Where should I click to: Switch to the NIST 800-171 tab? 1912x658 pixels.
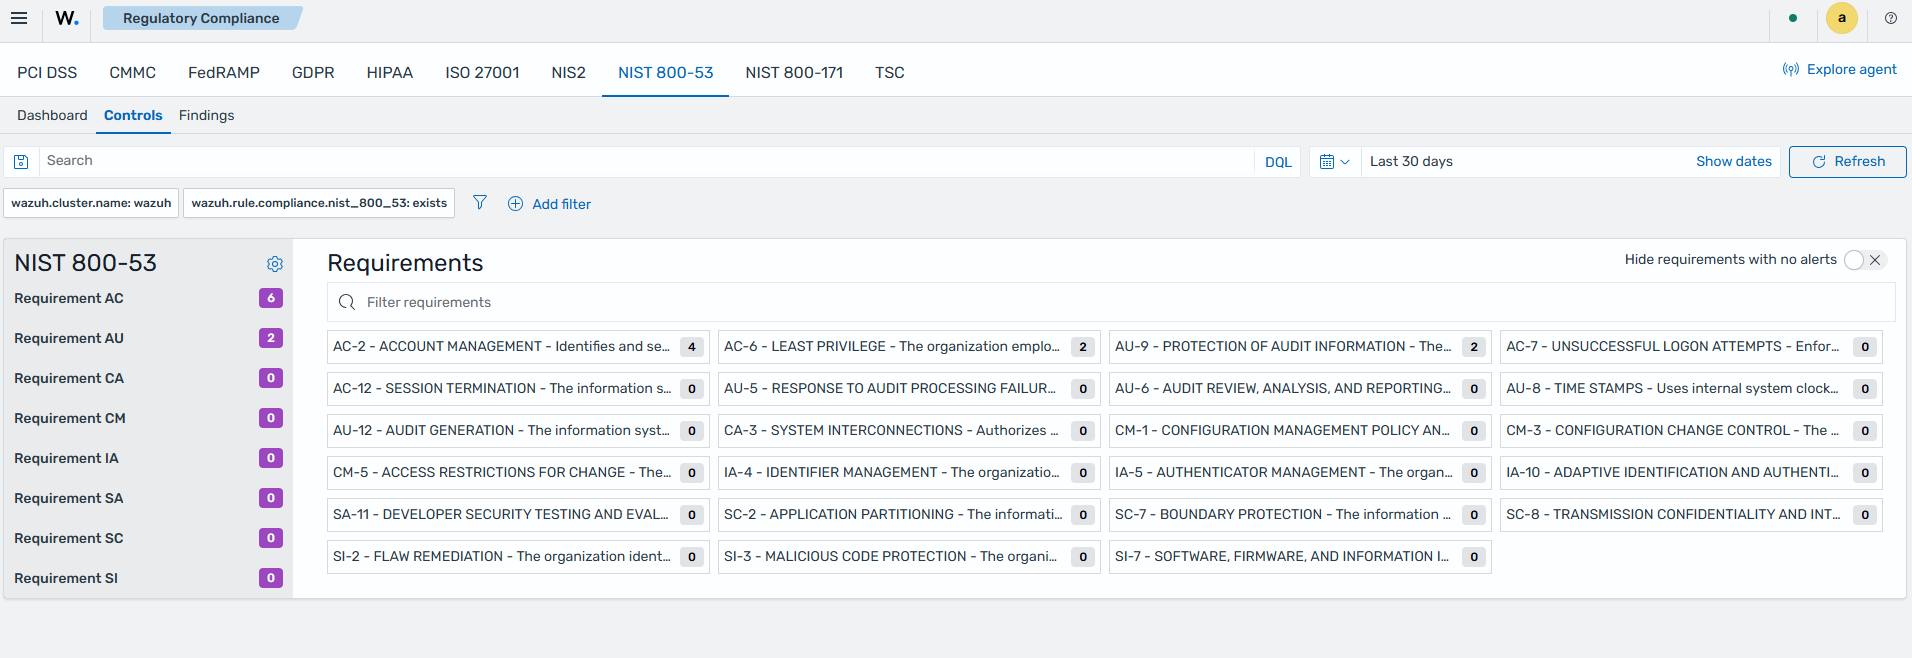point(794,72)
